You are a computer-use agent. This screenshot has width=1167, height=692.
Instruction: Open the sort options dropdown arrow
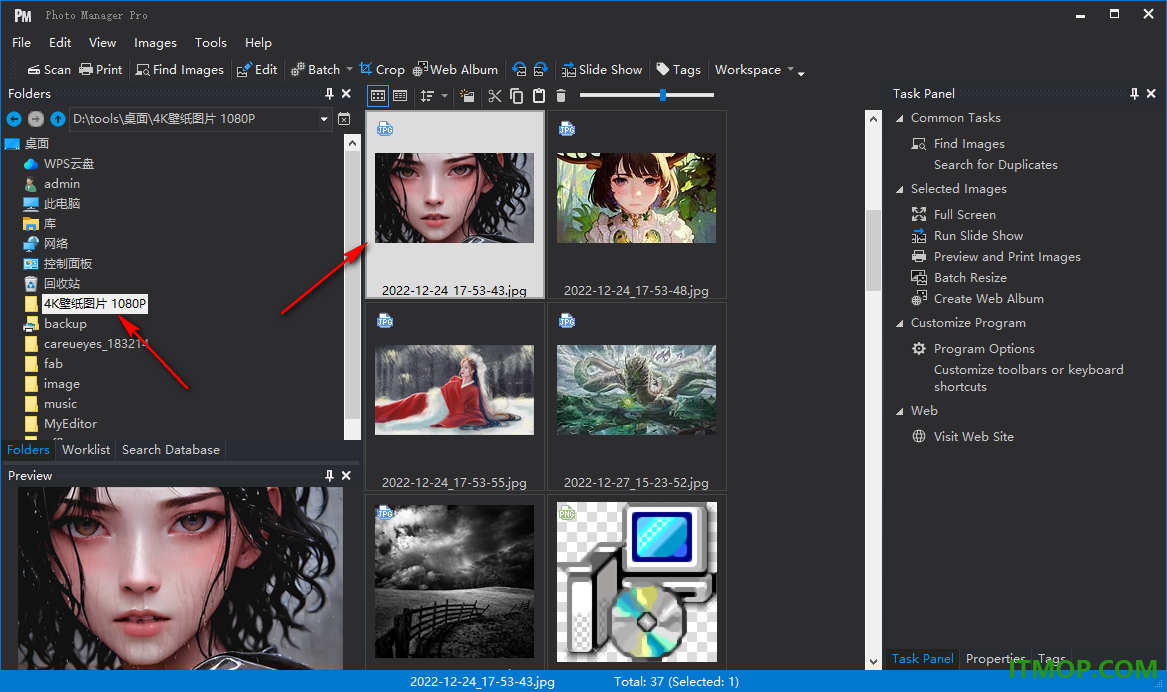click(444, 95)
